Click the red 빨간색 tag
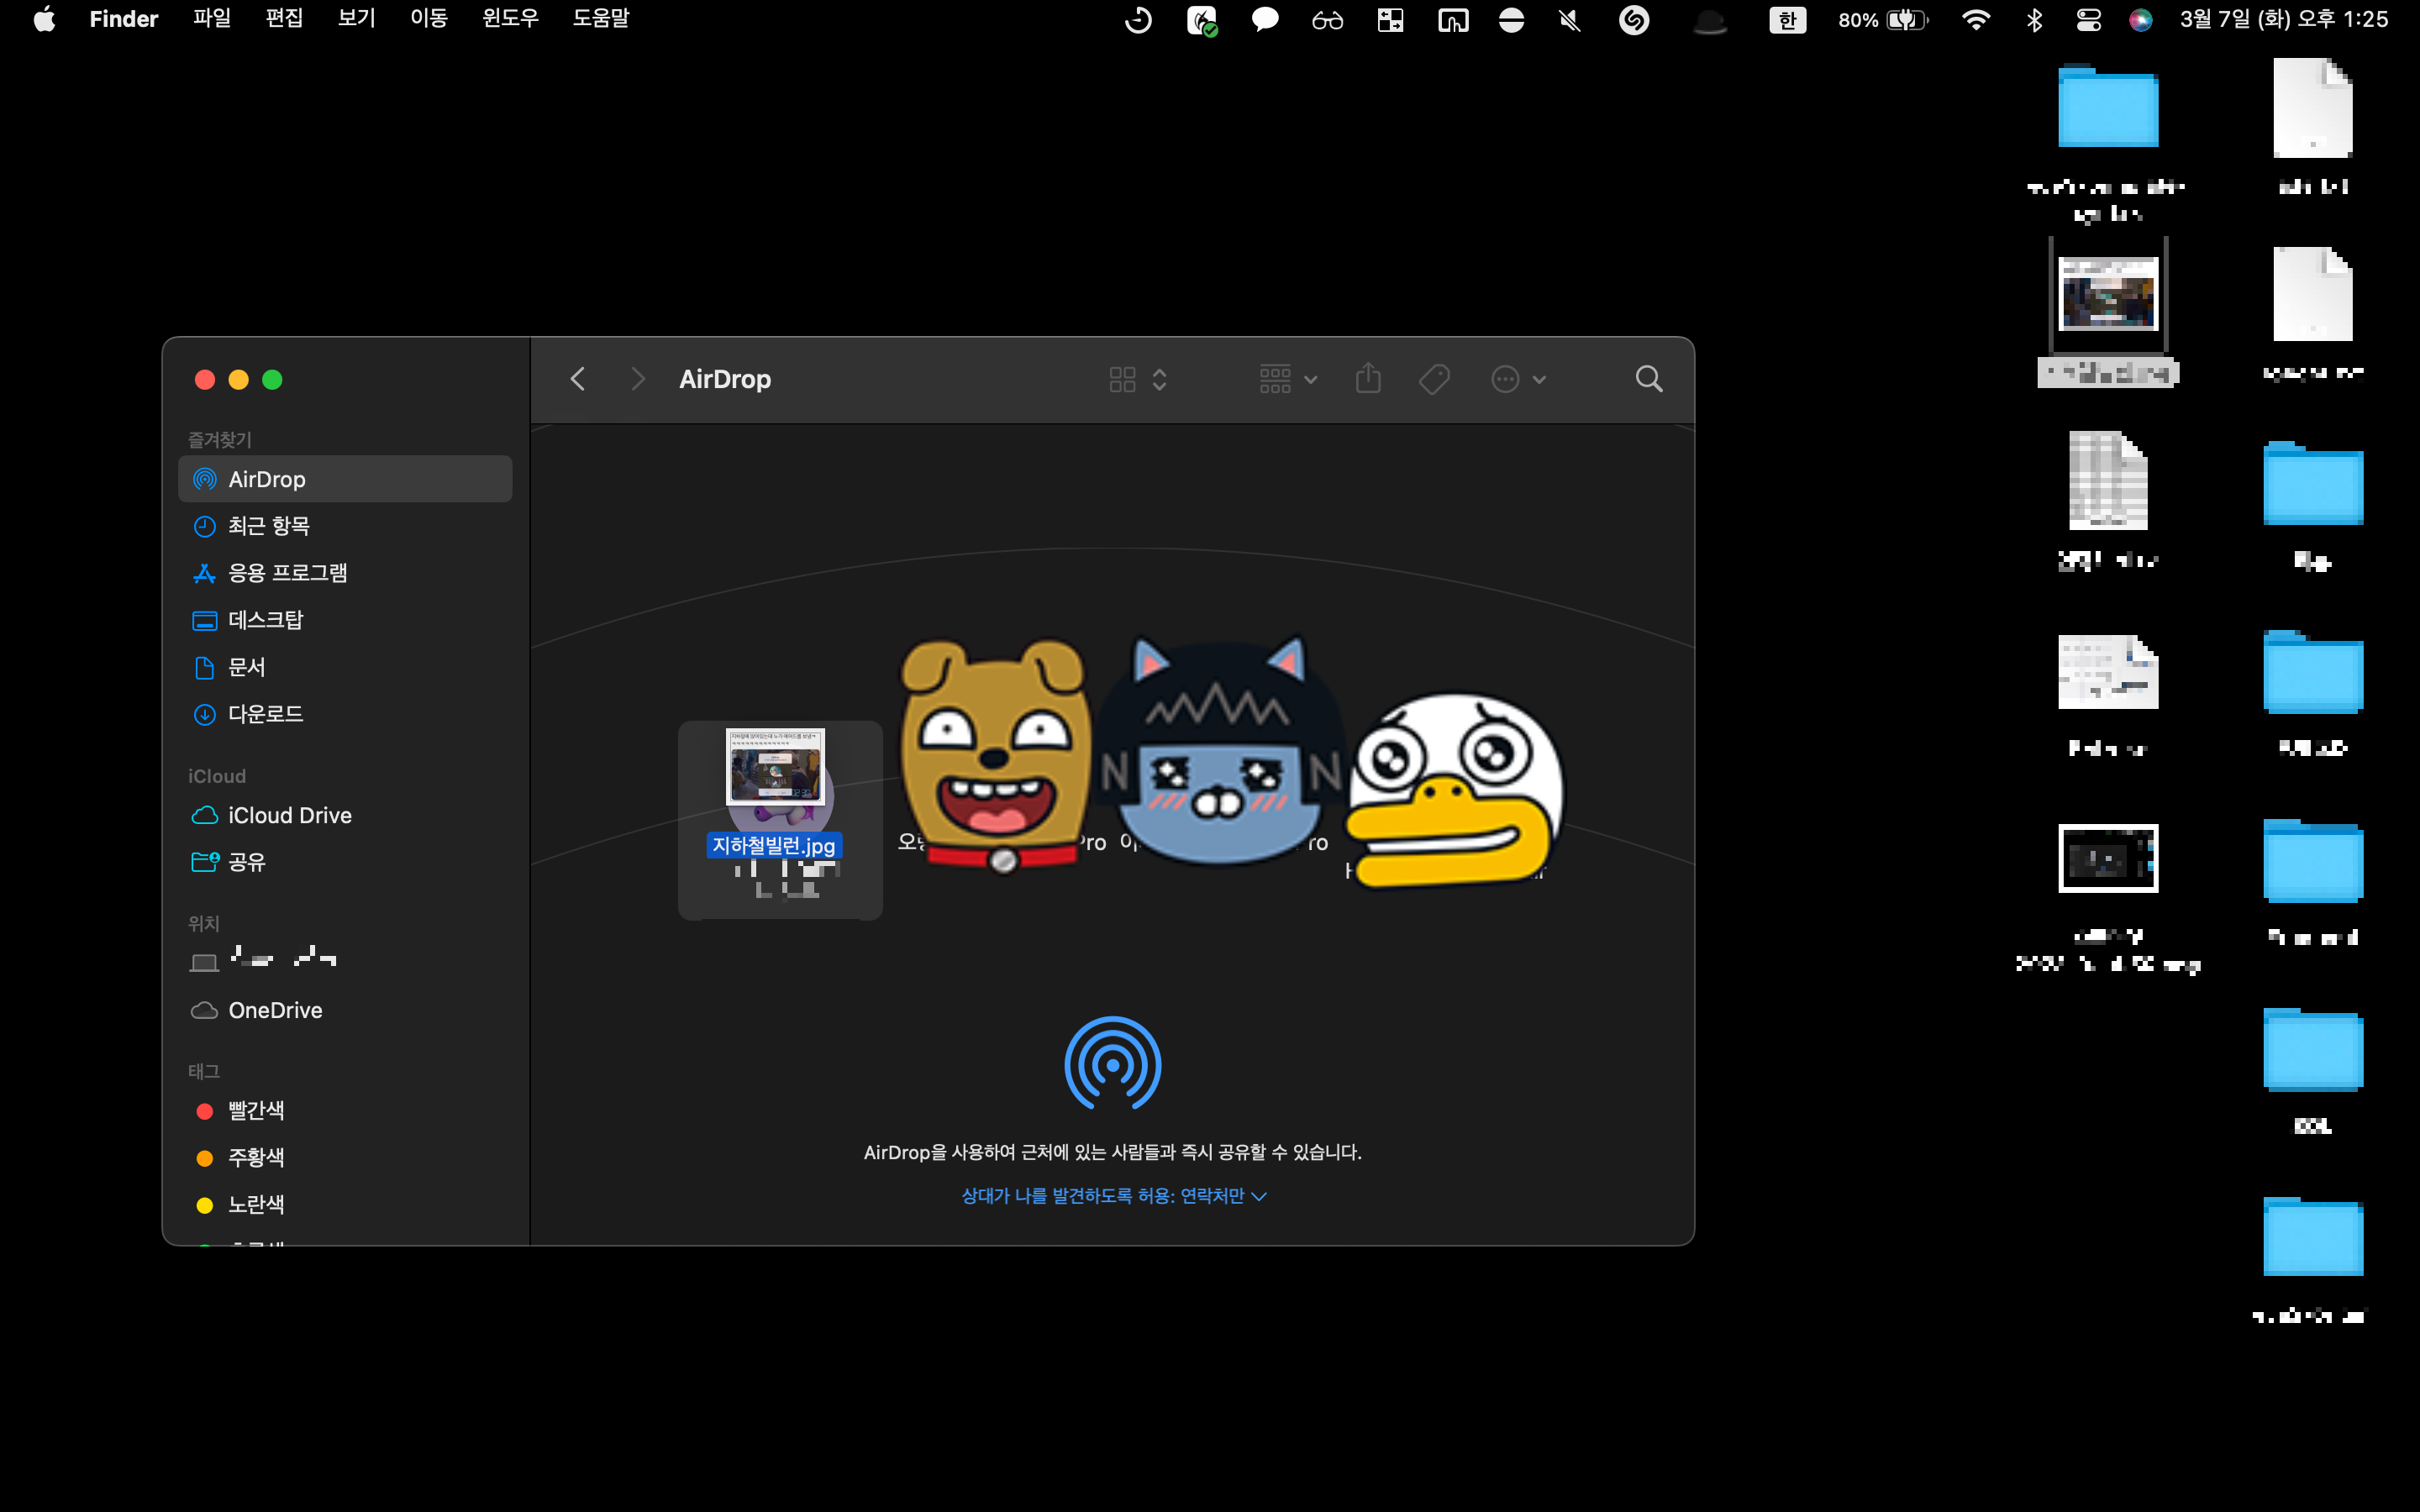 click(x=256, y=1110)
